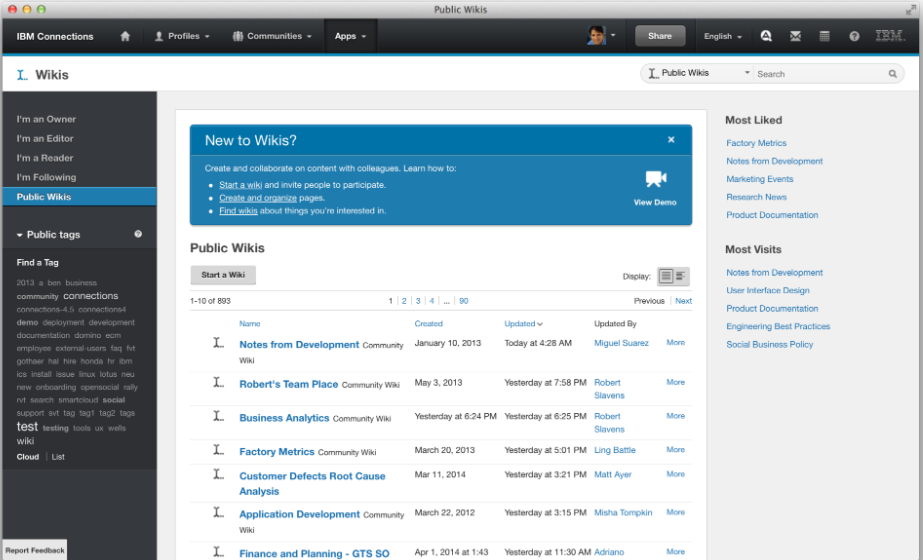Screen dimensions: 923x560
Task: Click the user profile photo
Action: click(x=596, y=36)
